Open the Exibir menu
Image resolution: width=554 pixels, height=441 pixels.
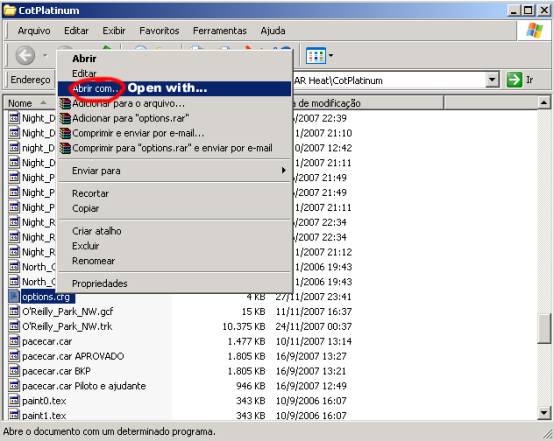[114, 31]
